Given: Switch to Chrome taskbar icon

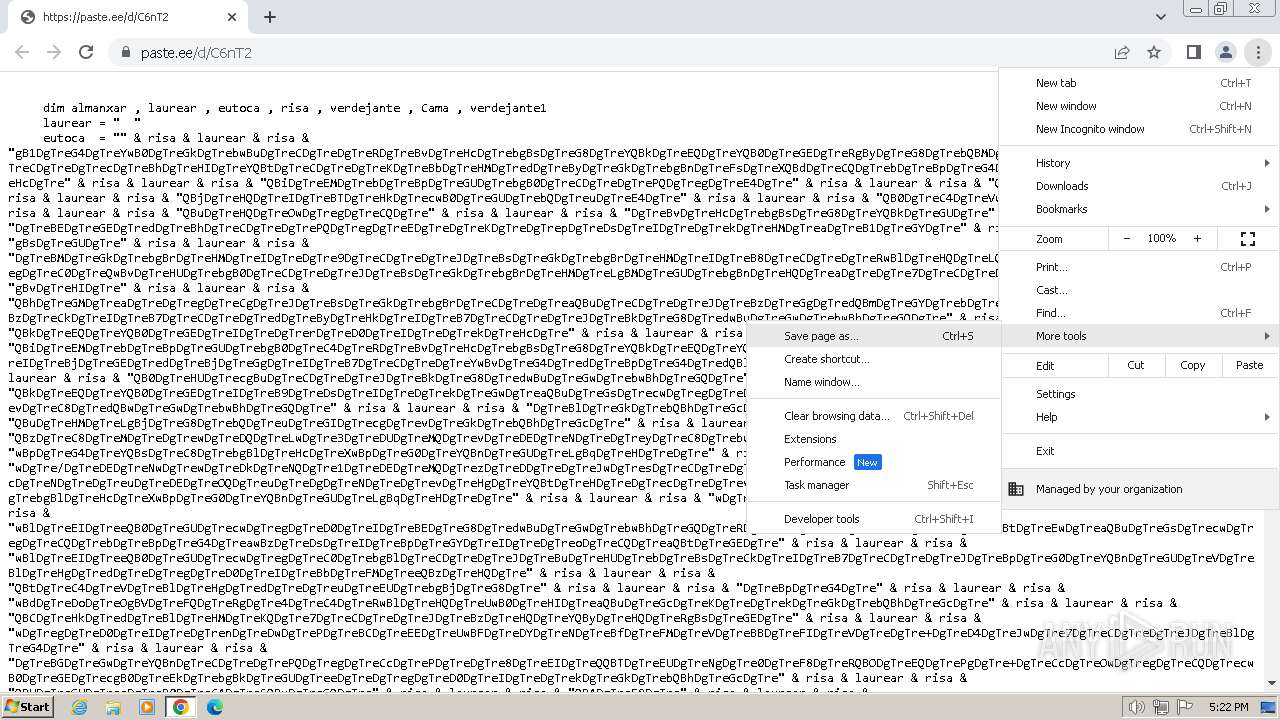Looking at the screenshot, I should point(181,707).
